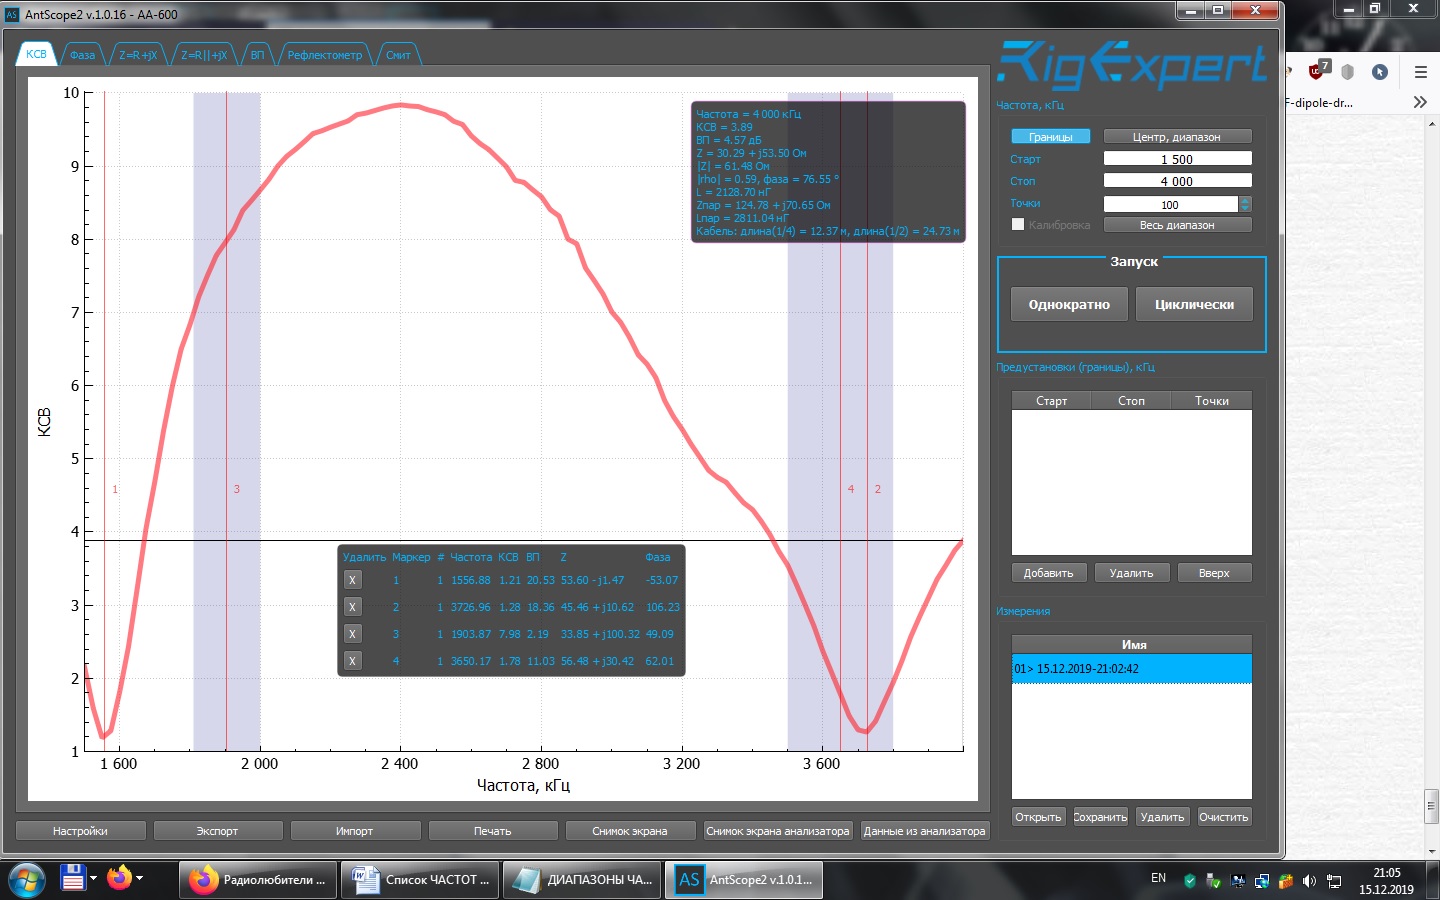The image size is (1440, 900).
Task: Click the volume speaker tray icon
Action: 1309,881
